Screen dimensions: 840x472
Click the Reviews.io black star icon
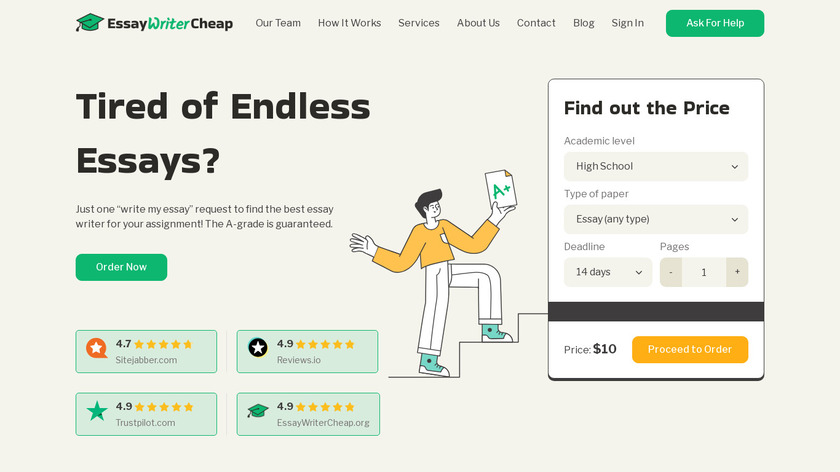258,348
